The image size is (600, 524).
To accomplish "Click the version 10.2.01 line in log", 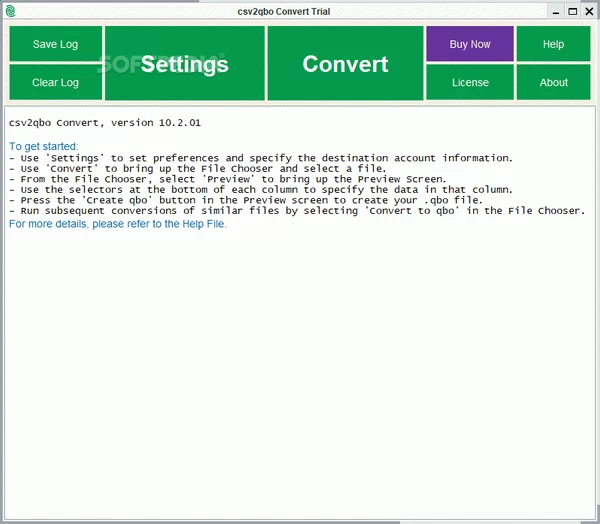I will tap(105, 122).
